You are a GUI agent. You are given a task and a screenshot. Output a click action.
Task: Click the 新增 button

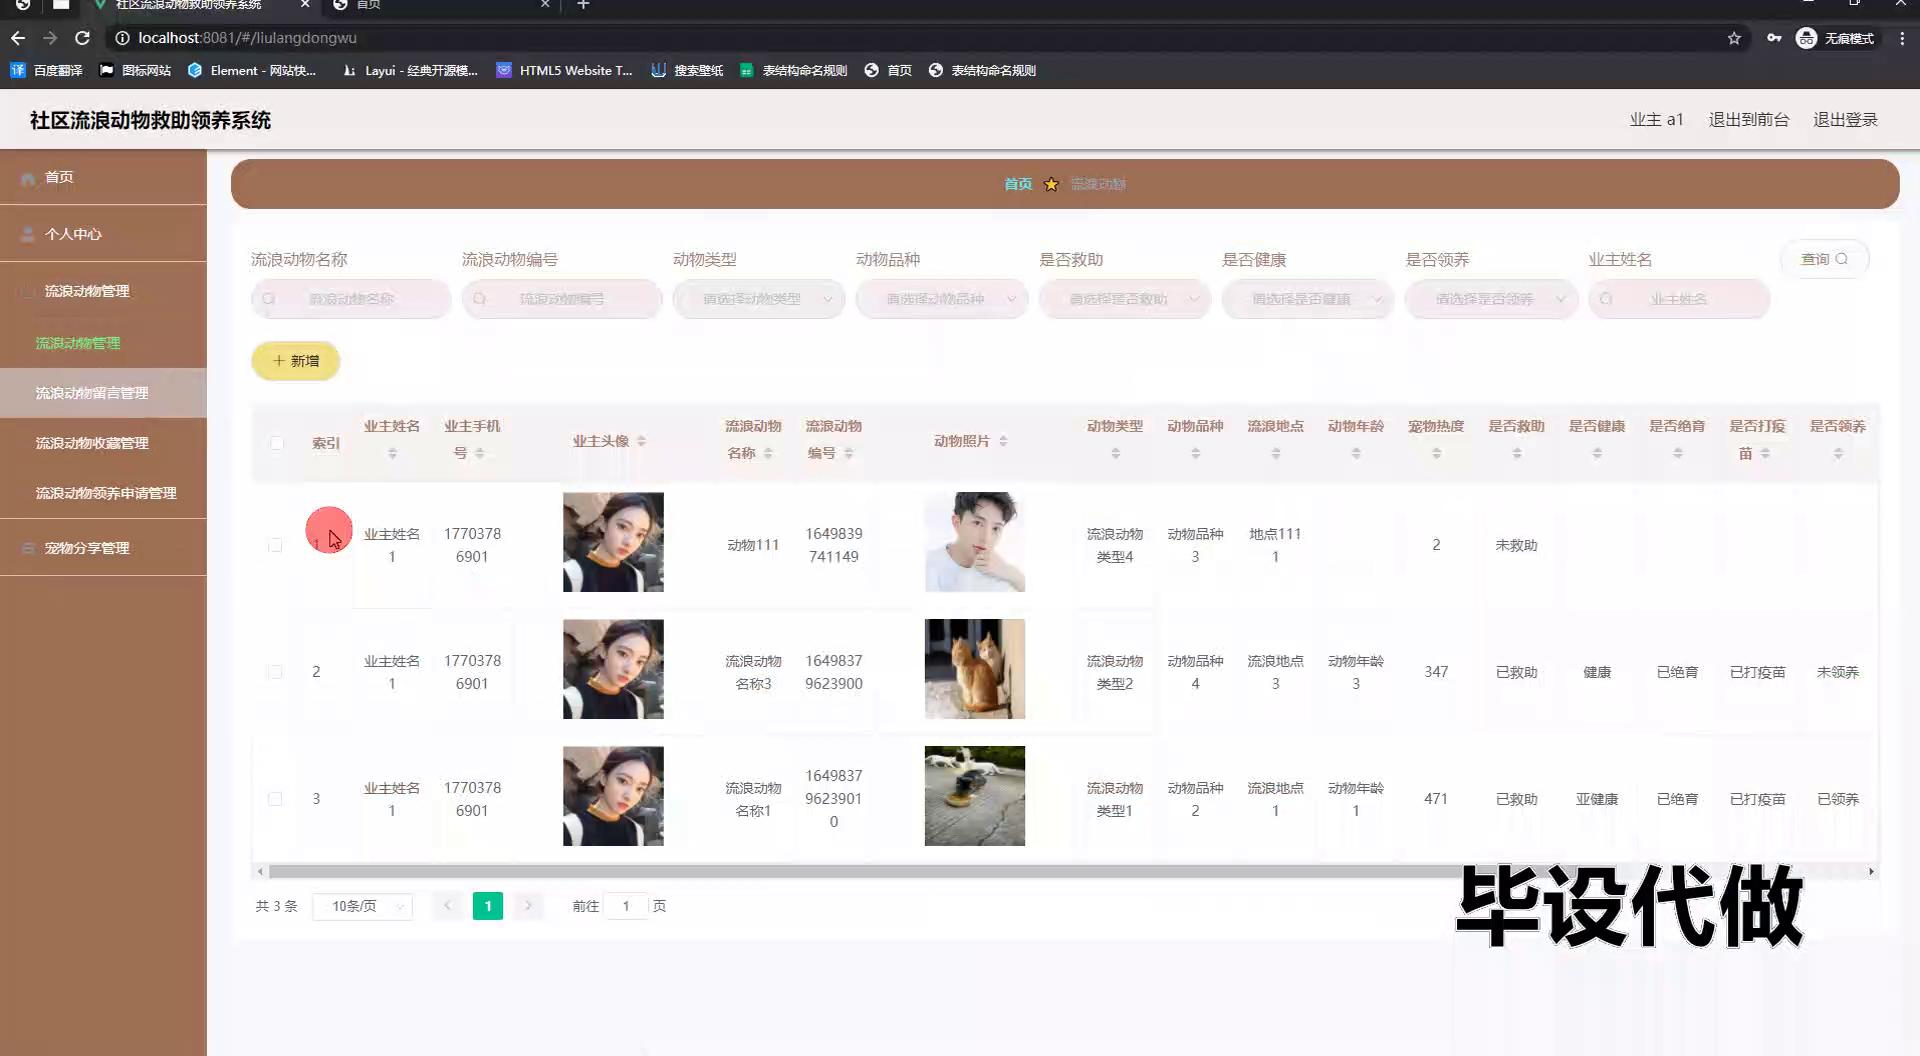(x=296, y=361)
